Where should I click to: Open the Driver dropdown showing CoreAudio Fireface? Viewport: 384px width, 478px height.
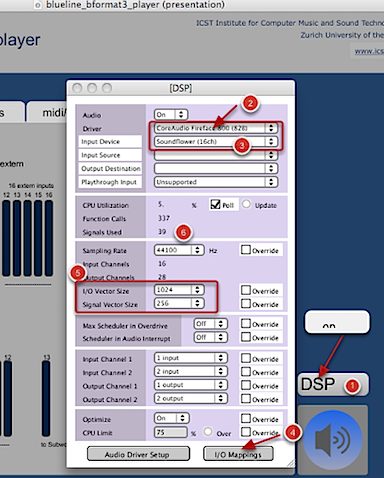[216, 128]
